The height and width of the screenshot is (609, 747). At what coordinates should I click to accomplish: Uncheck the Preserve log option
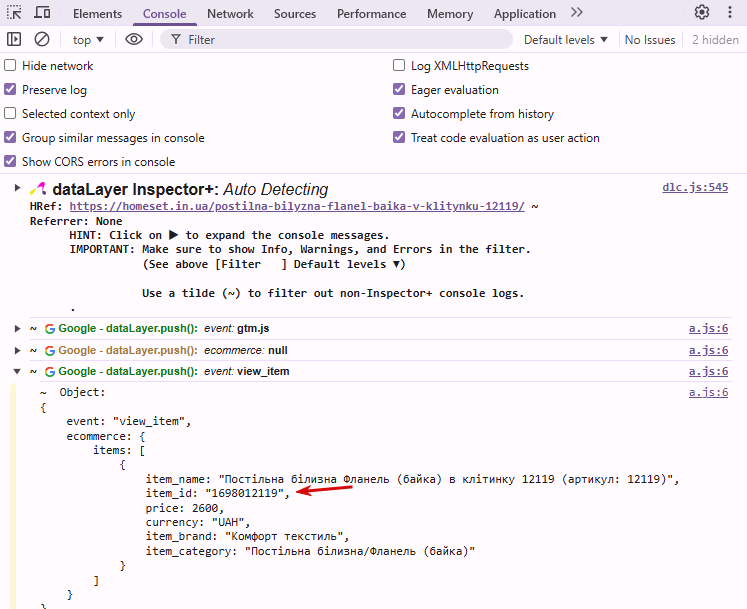click(11, 90)
